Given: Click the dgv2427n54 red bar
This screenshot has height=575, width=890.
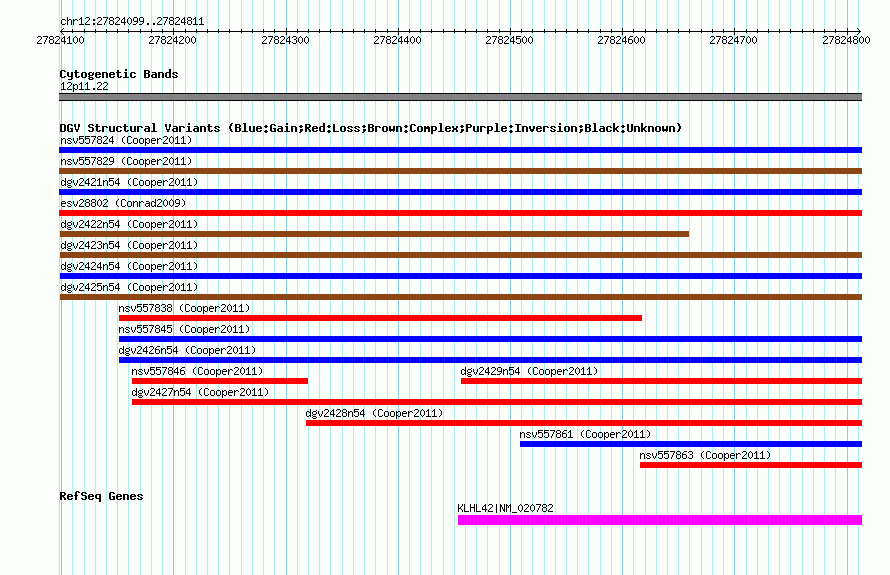Looking at the screenshot, I should [497, 402].
